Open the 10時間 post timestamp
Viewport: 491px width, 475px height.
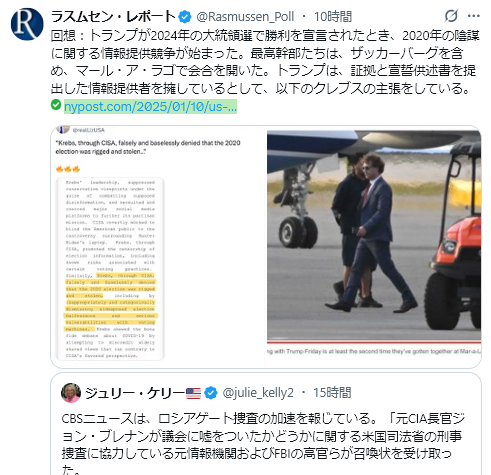(x=333, y=17)
